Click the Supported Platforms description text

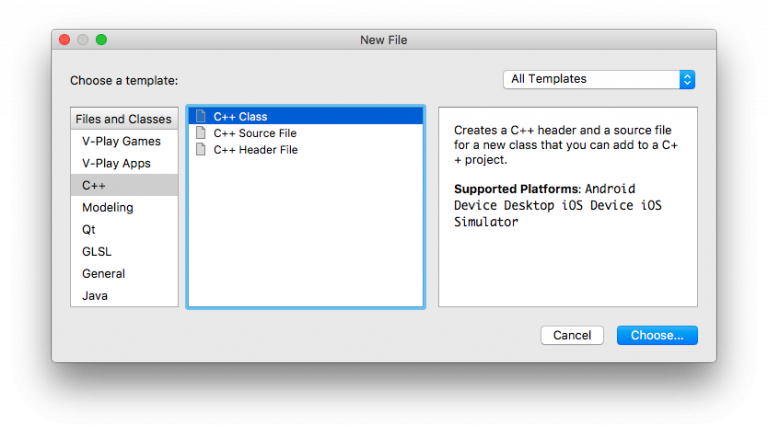[558, 205]
